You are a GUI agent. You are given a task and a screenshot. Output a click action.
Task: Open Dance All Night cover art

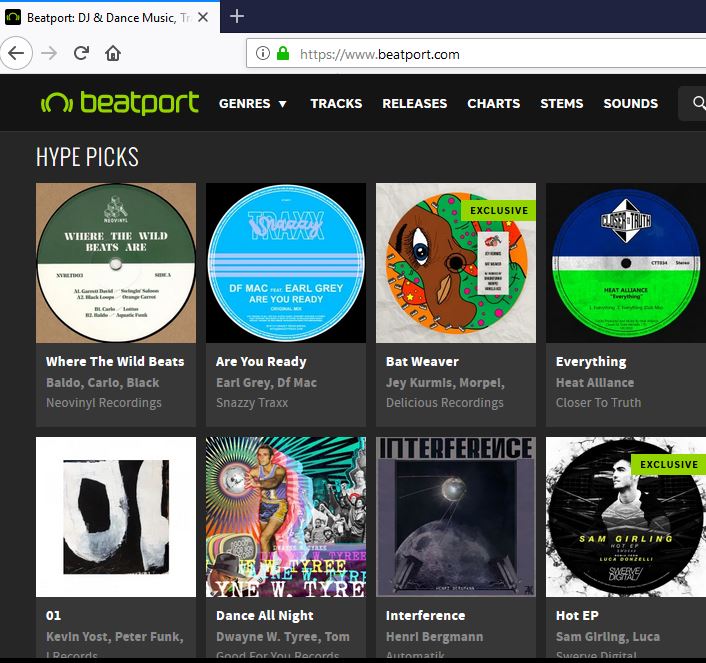point(286,517)
